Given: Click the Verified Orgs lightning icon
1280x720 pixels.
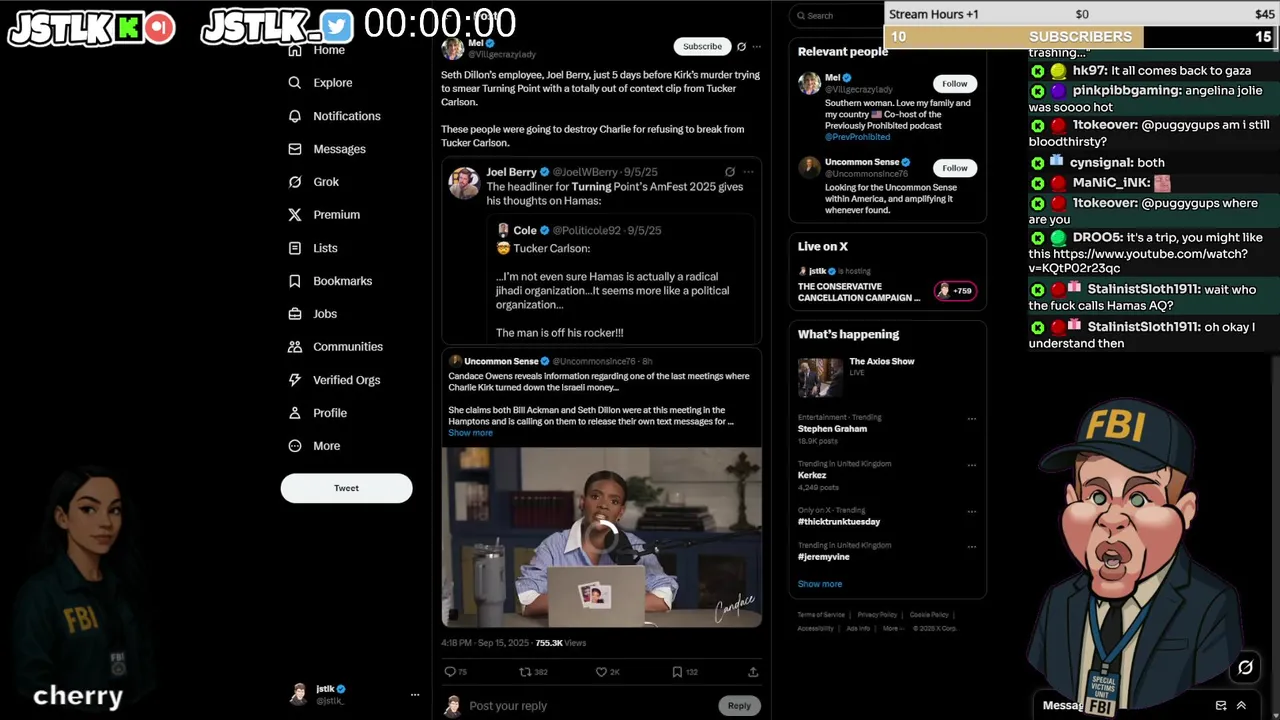Looking at the screenshot, I should click(x=295, y=380).
